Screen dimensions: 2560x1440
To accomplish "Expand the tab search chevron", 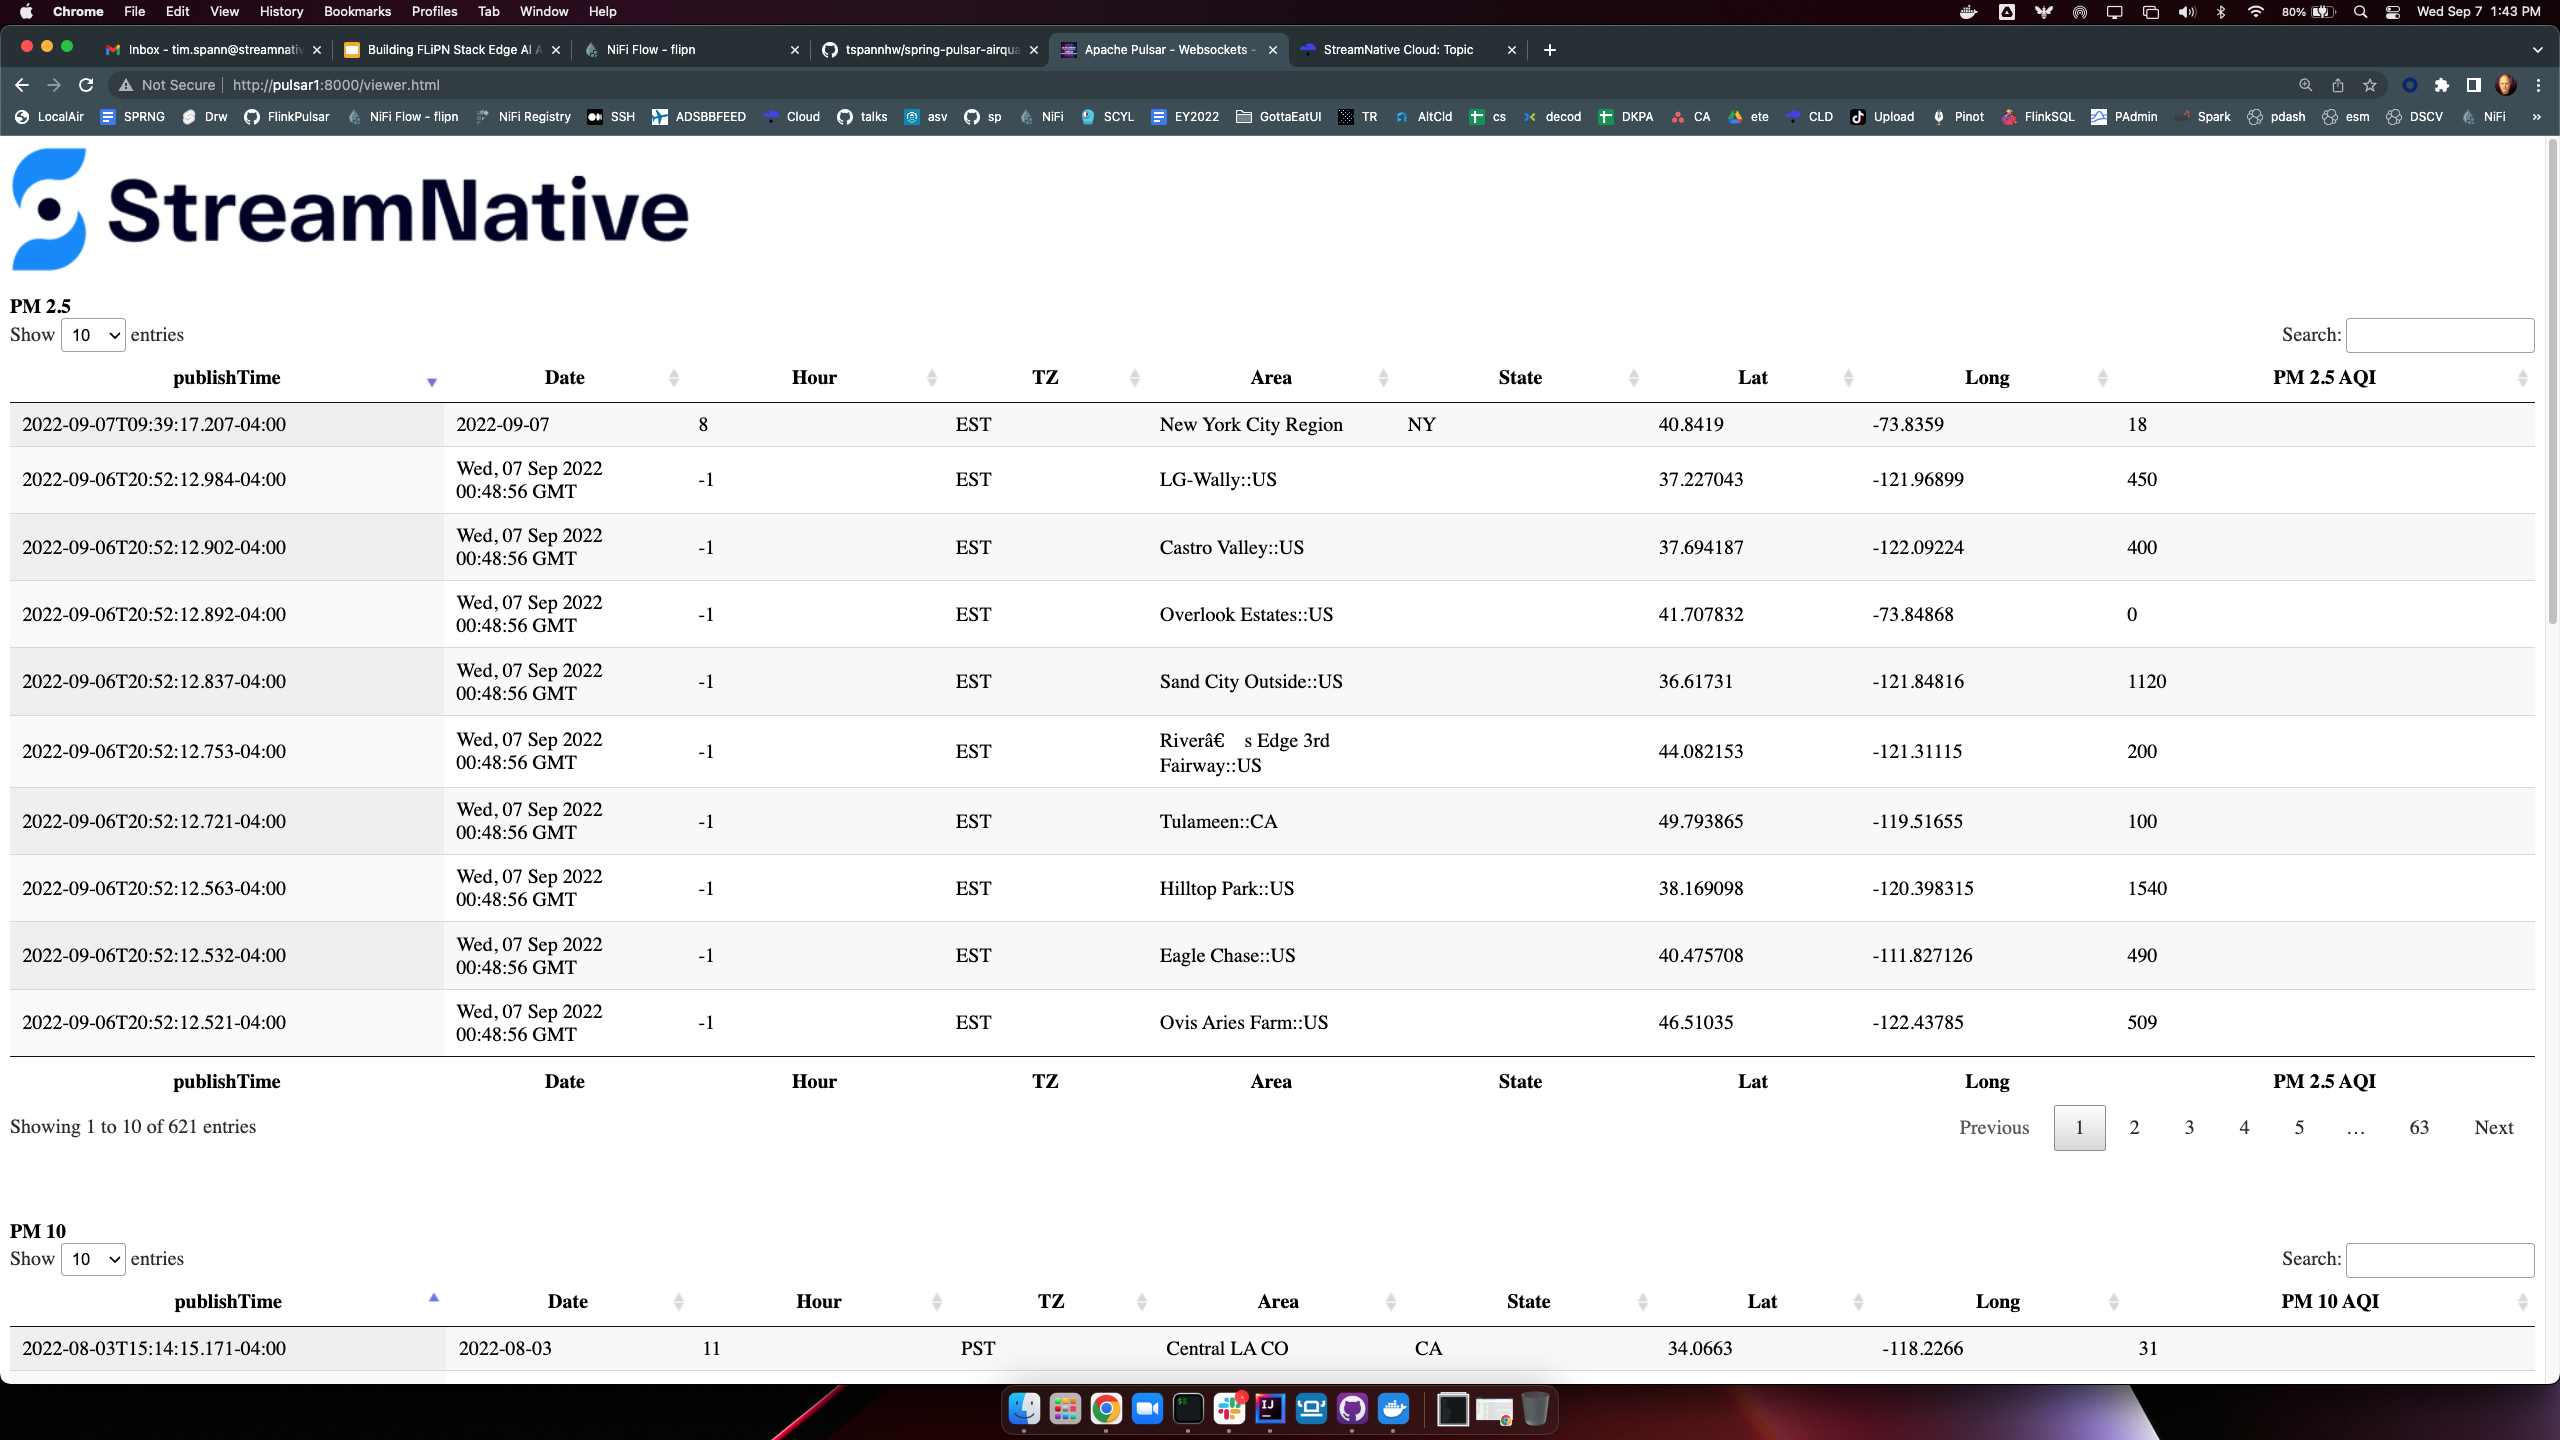I will pos(2537,49).
